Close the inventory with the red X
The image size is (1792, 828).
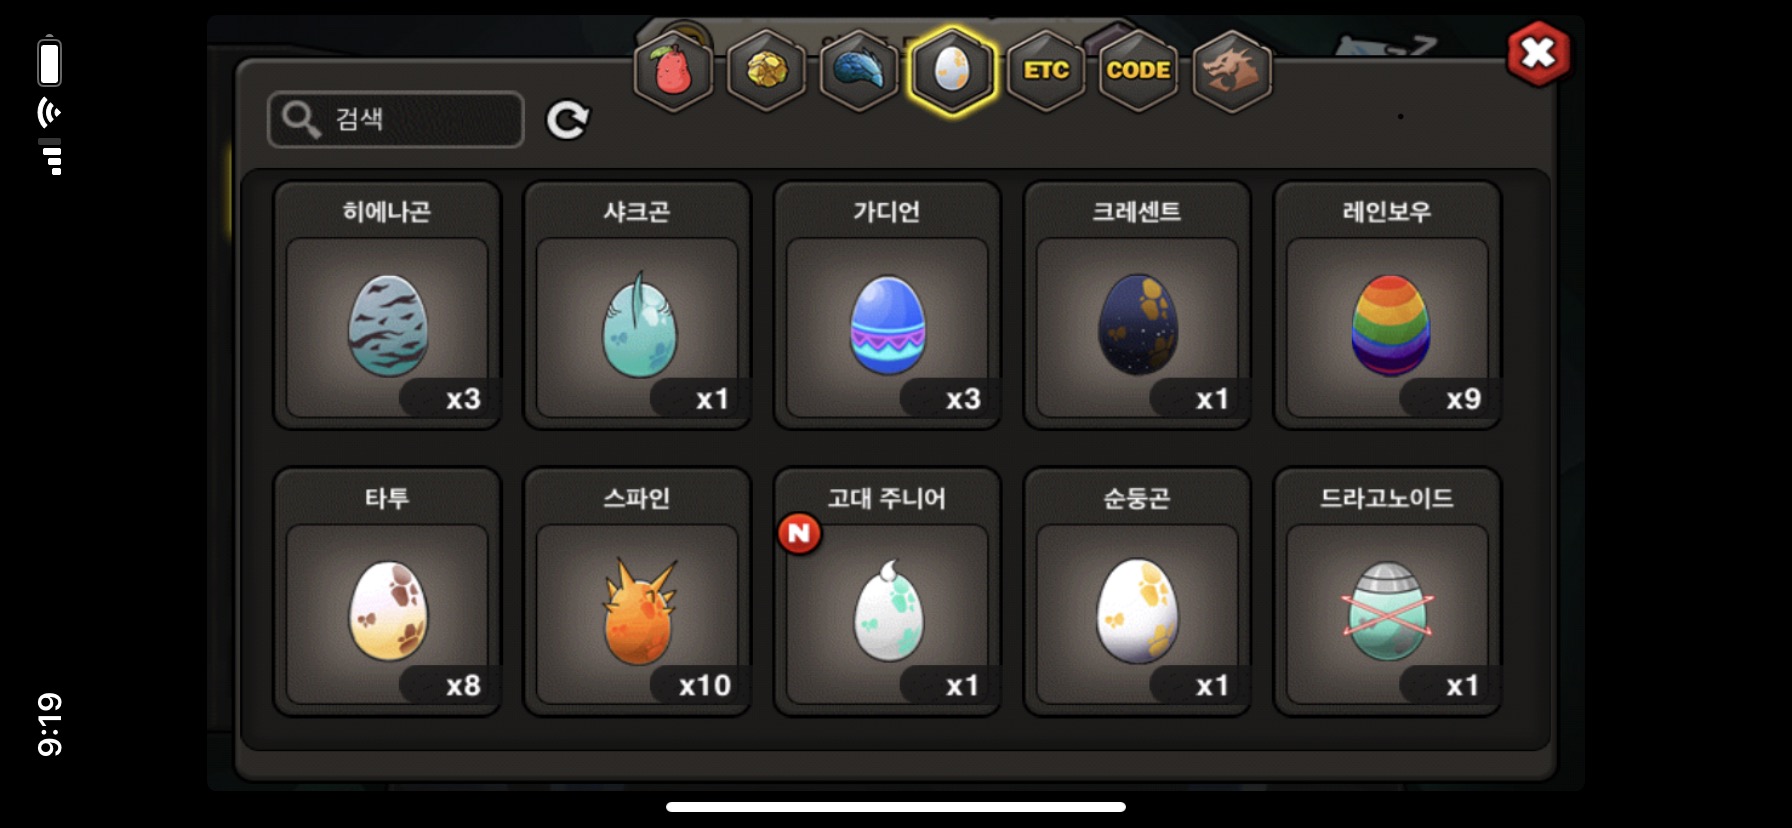pos(1538,53)
